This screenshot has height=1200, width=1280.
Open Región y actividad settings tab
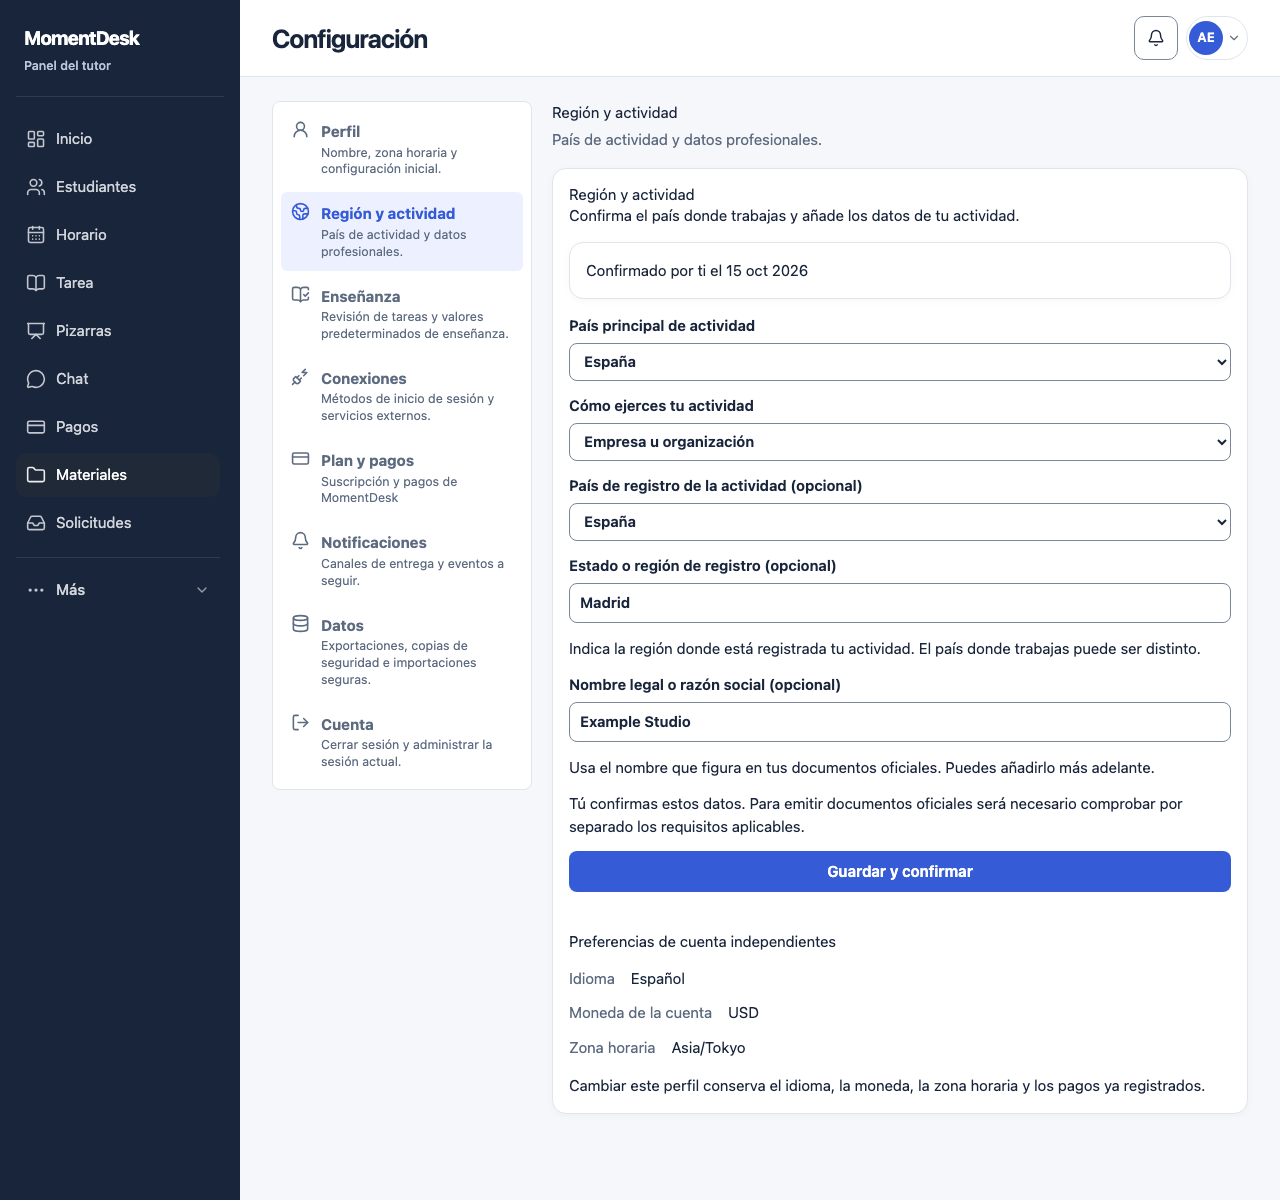tap(402, 231)
